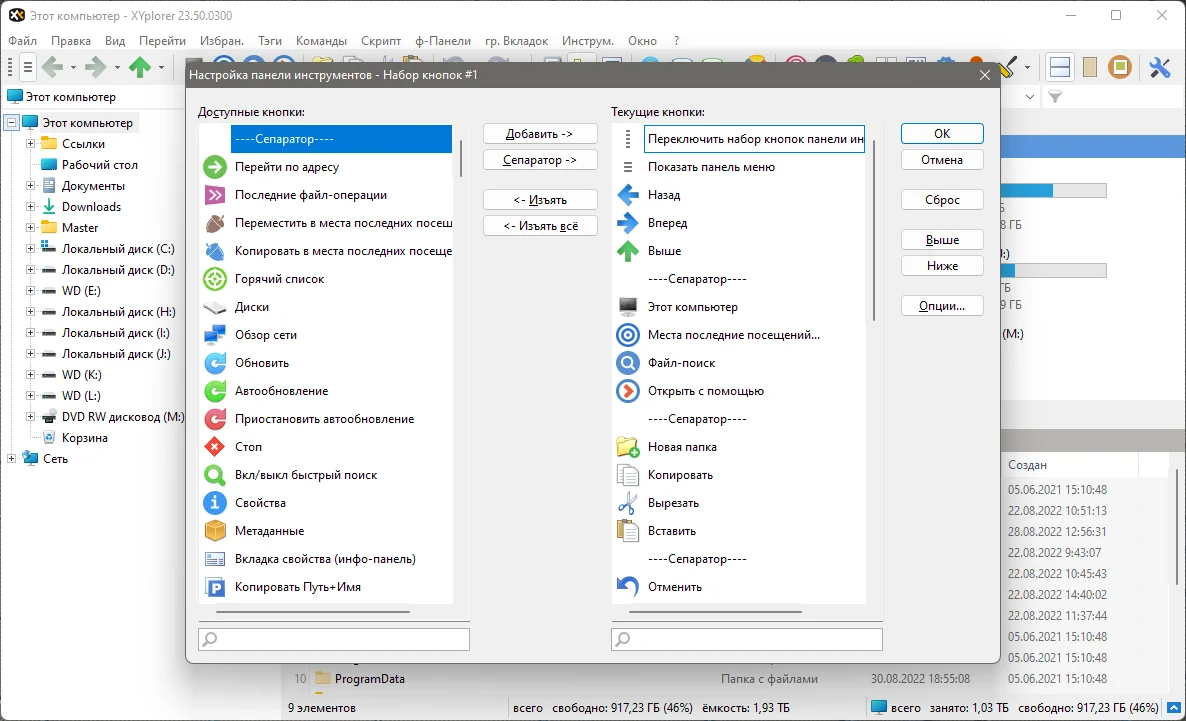
Task: Click the wrench configuration icon in the toolbar
Action: point(1160,67)
